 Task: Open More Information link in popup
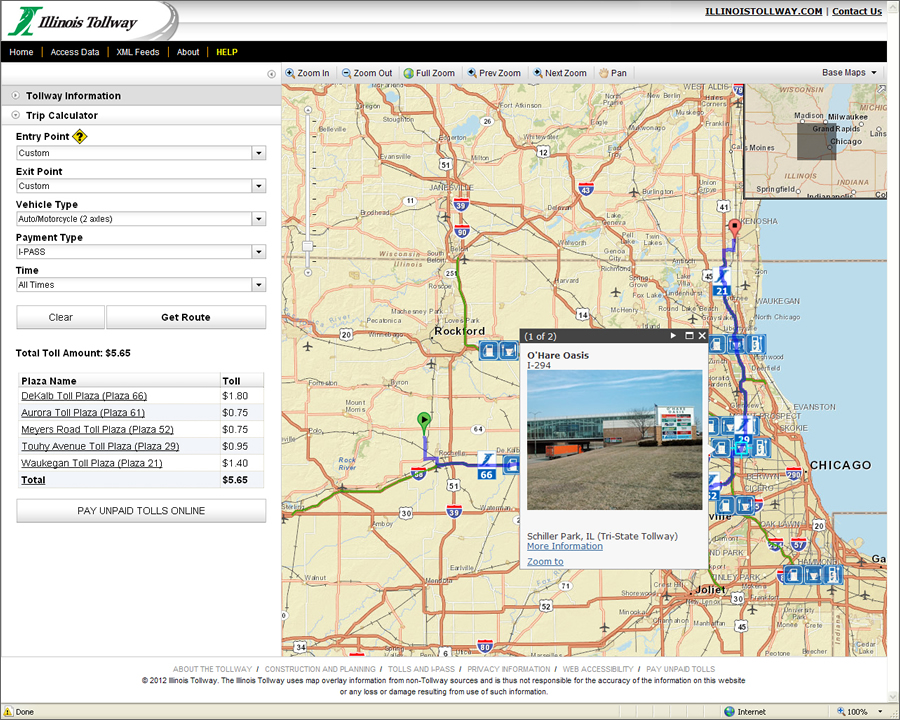565,546
